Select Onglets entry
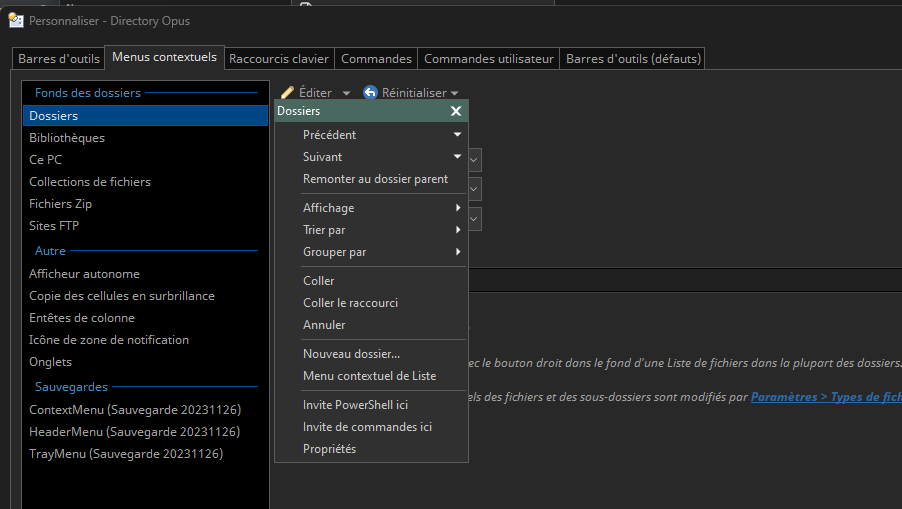This screenshot has height=509, width=902. click(146, 362)
